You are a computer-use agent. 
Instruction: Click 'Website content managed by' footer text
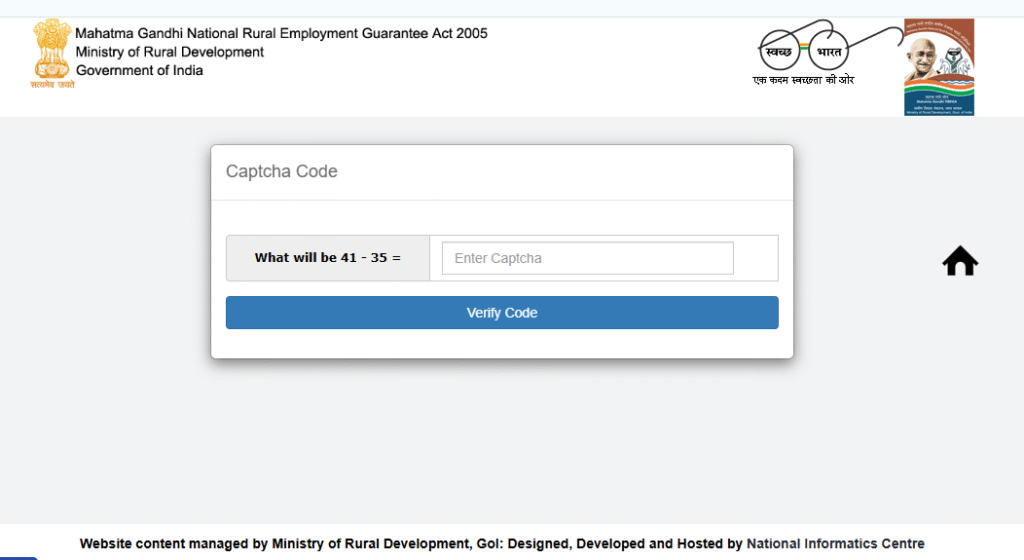click(175, 544)
